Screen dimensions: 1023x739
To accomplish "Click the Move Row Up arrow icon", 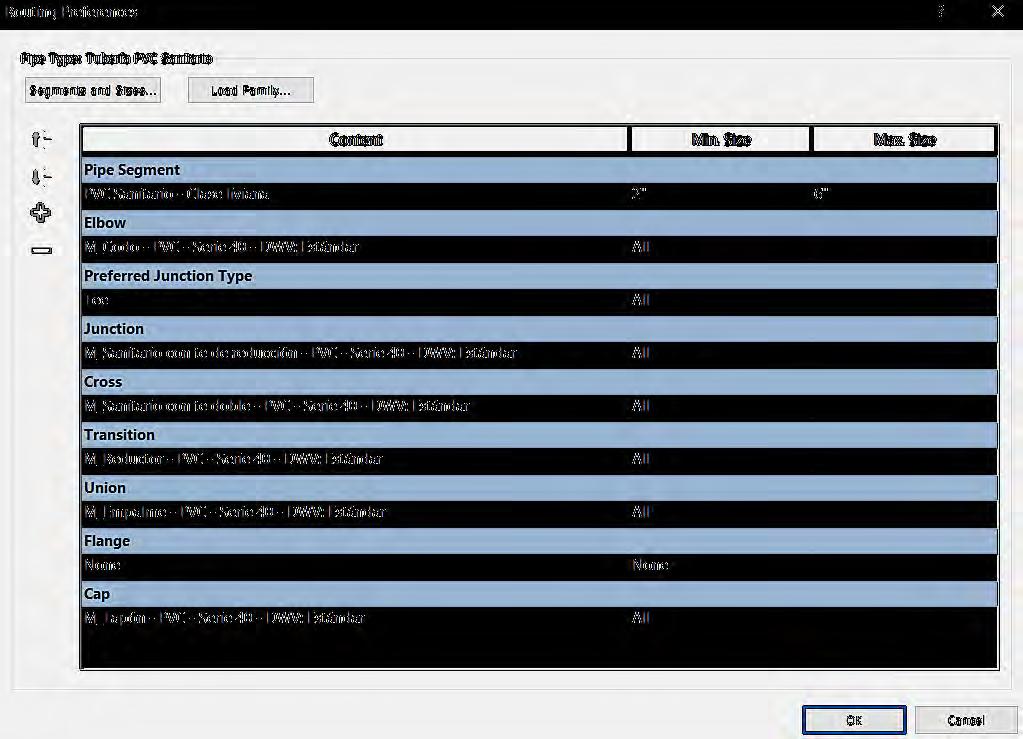I will tap(40, 139).
